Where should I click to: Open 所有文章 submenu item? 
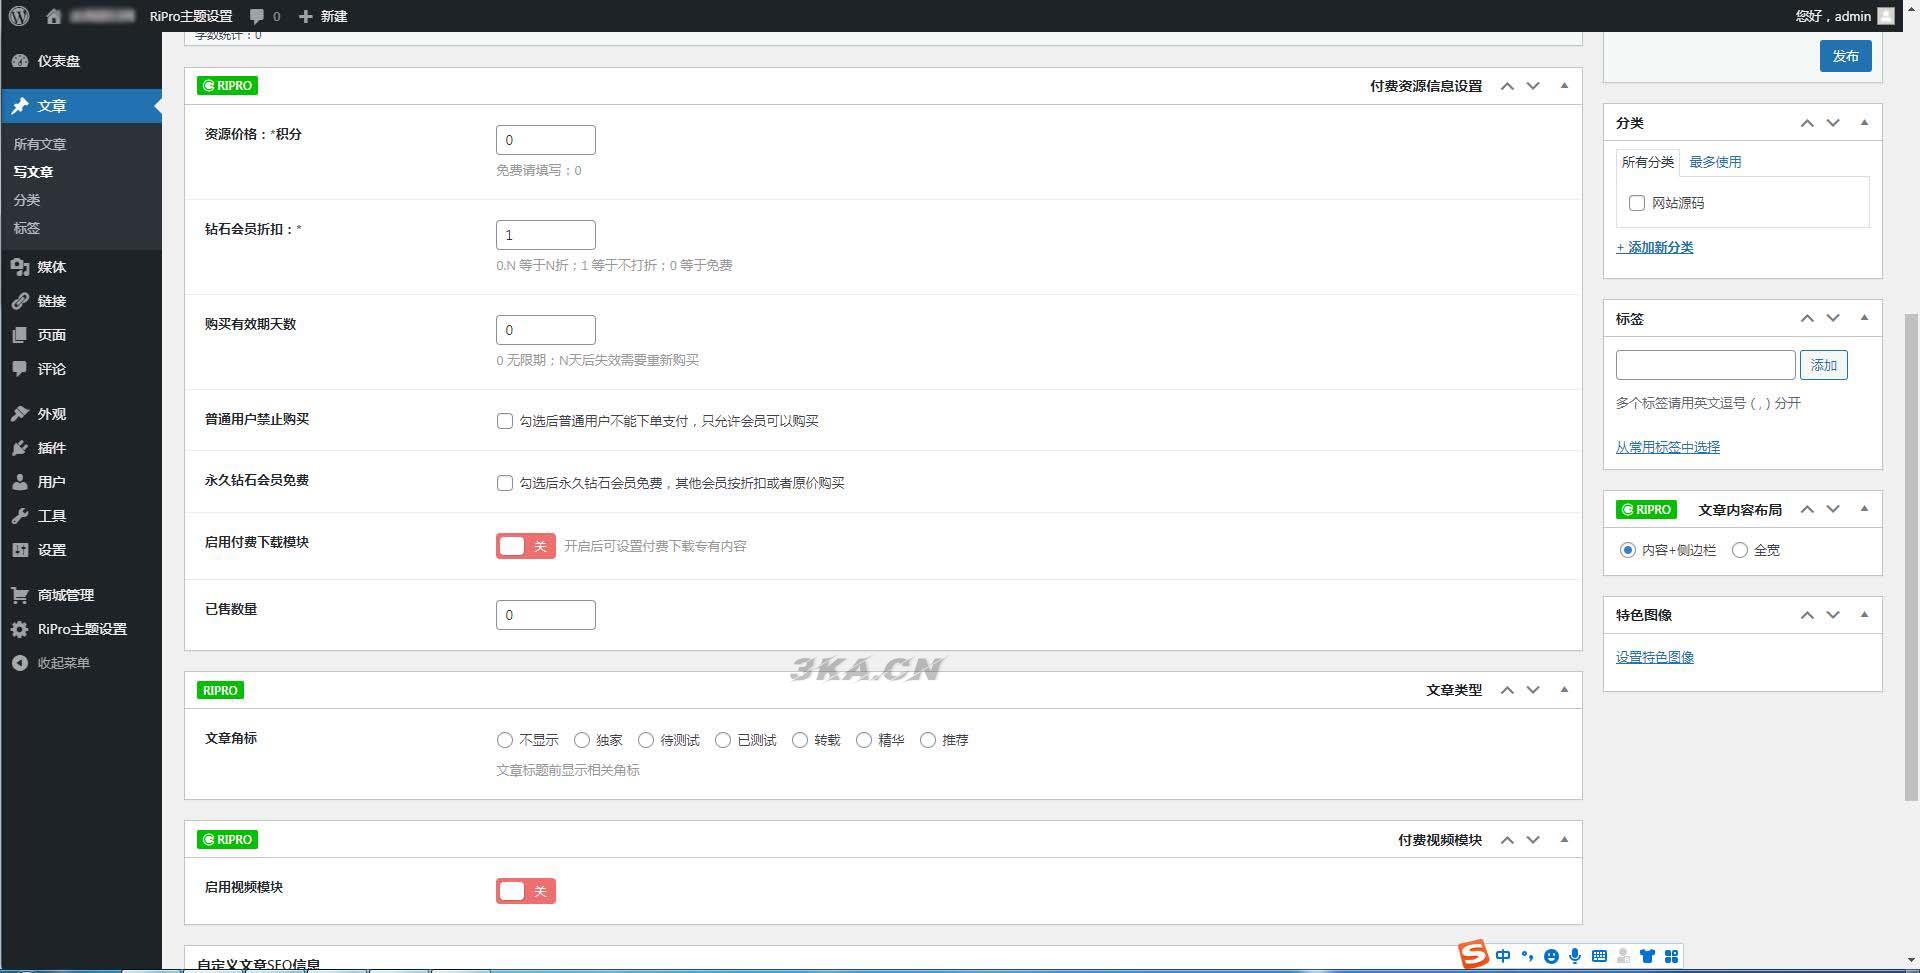point(40,144)
